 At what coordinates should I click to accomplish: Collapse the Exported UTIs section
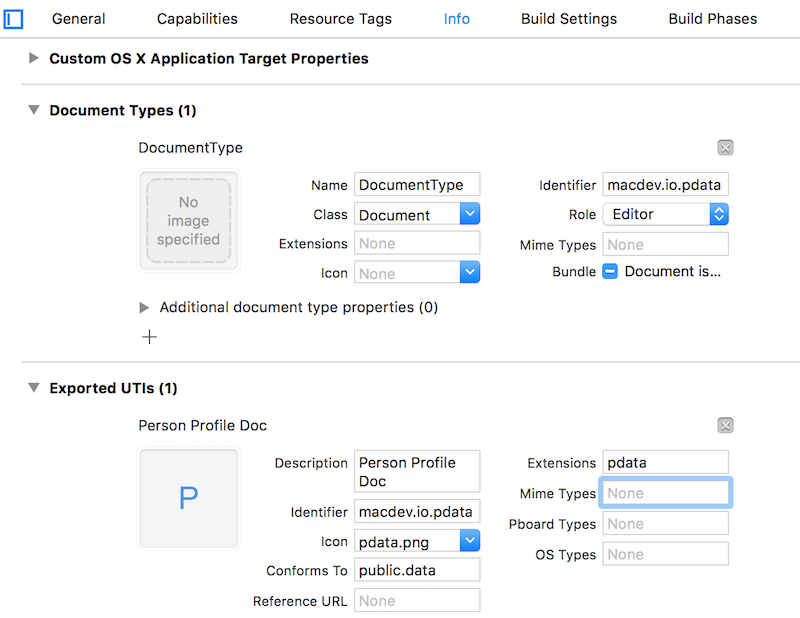point(34,388)
